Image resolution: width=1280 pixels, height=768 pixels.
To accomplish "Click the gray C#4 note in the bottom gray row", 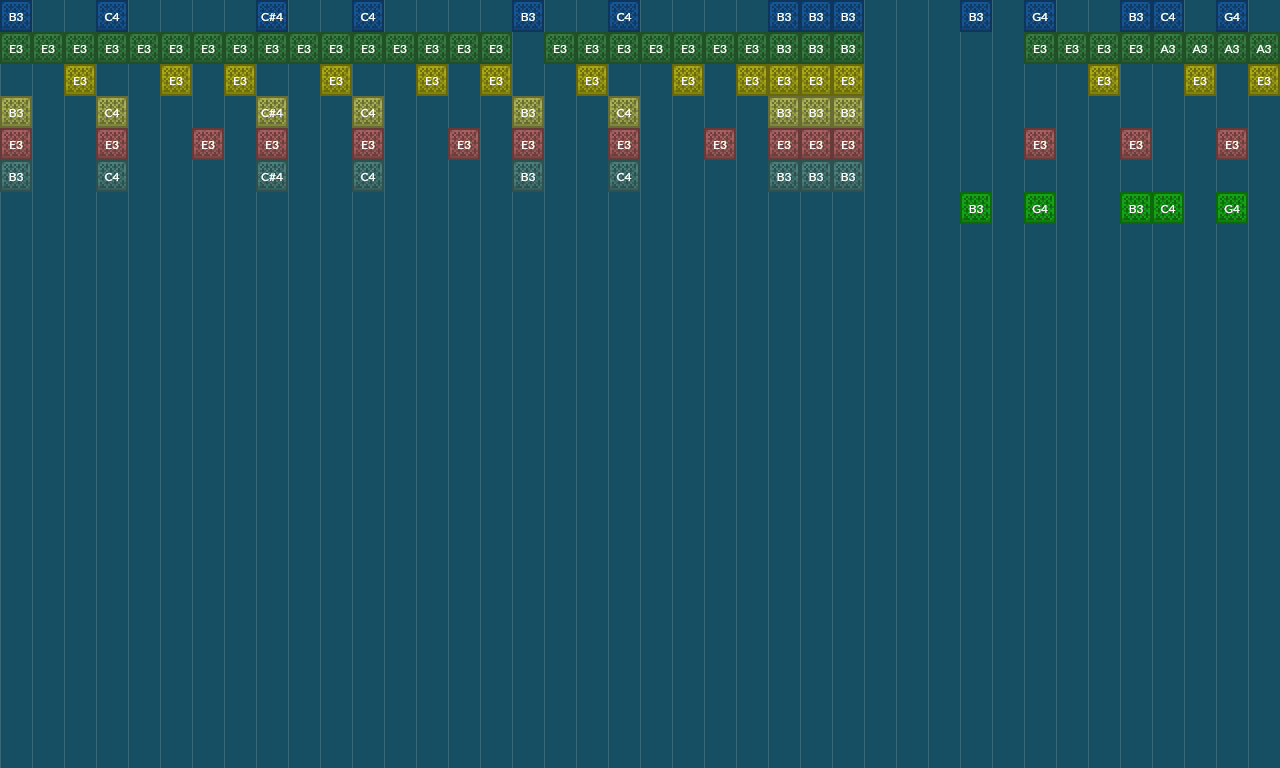I will click(x=272, y=176).
